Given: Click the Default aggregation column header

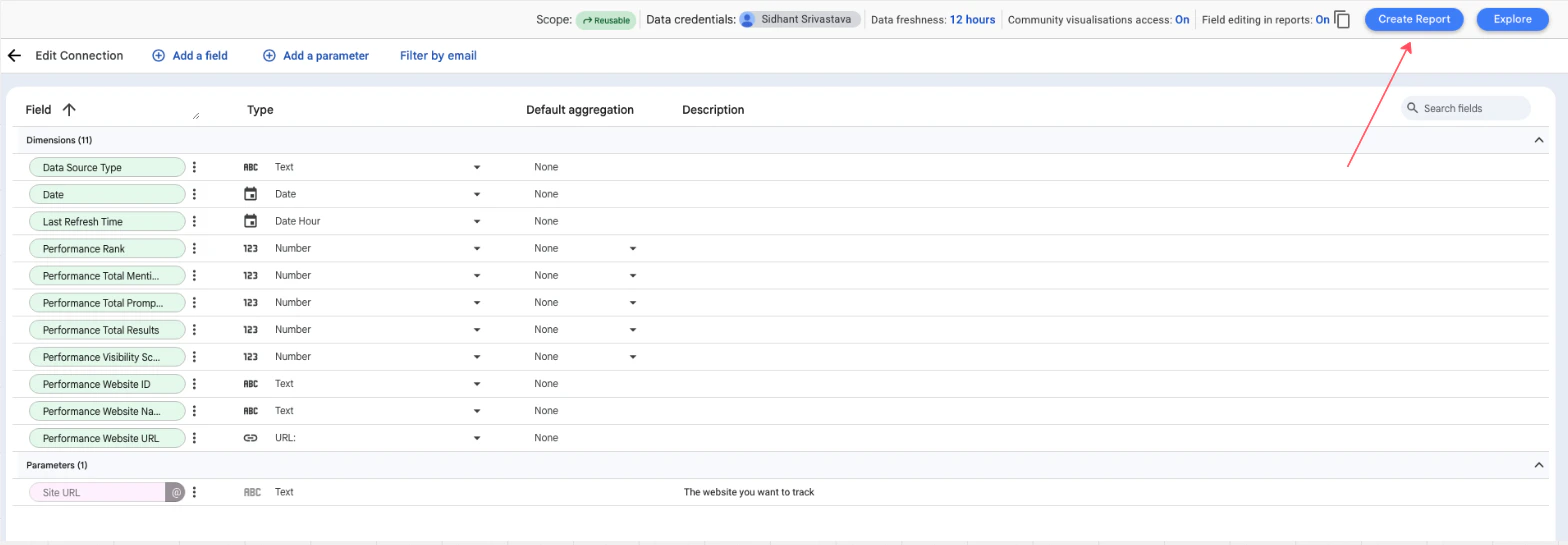Looking at the screenshot, I should [580, 110].
